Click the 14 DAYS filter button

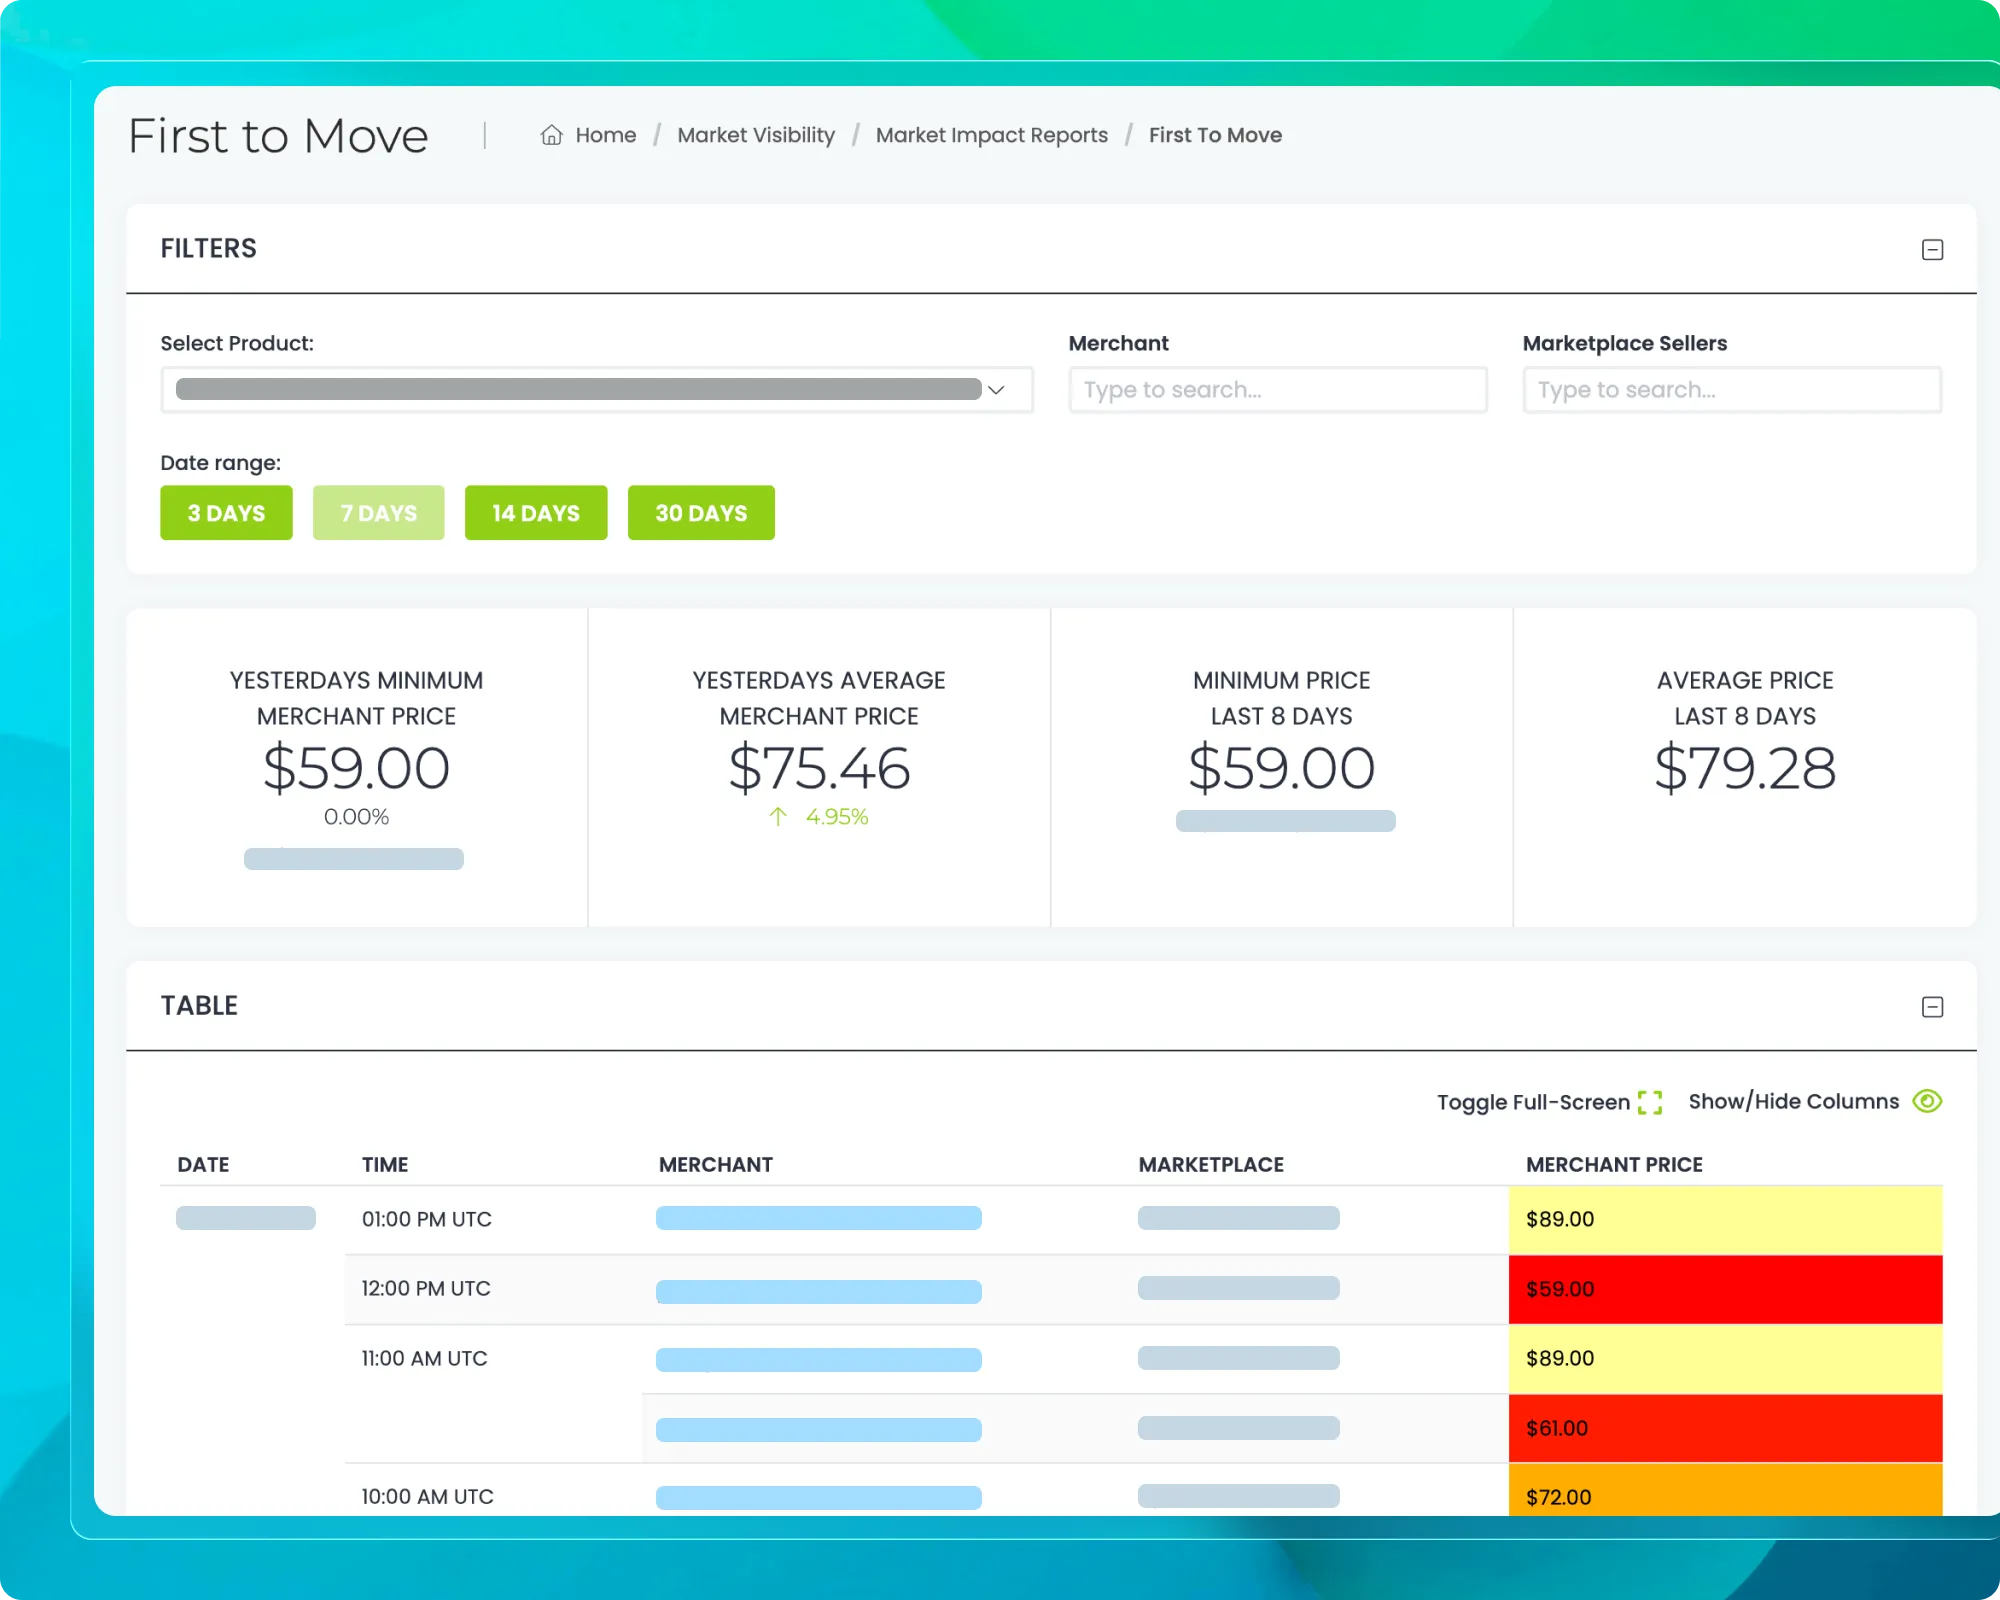tap(536, 513)
